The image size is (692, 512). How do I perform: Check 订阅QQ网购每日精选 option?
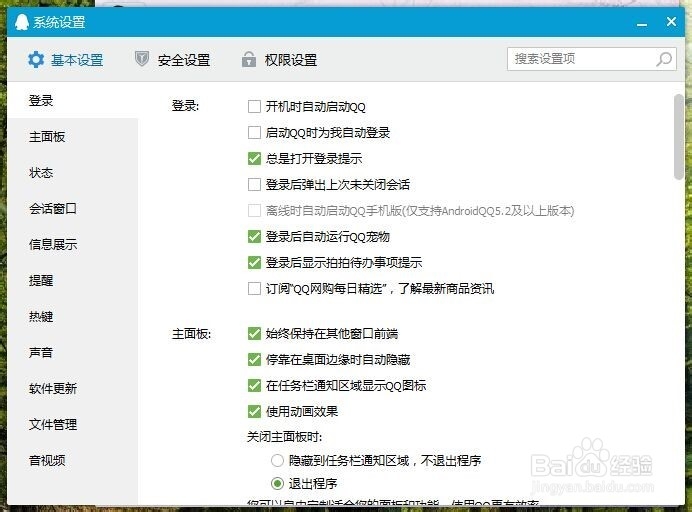(x=254, y=289)
